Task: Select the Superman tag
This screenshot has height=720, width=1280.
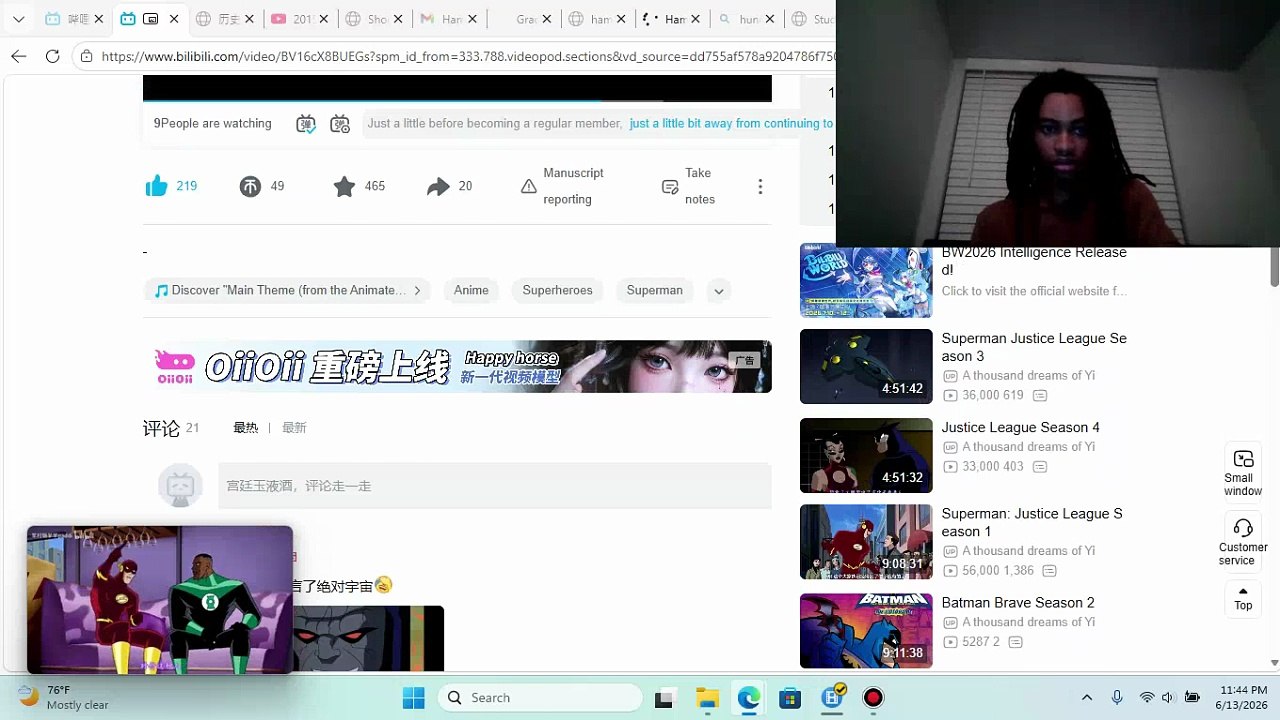Action: [654, 290]
